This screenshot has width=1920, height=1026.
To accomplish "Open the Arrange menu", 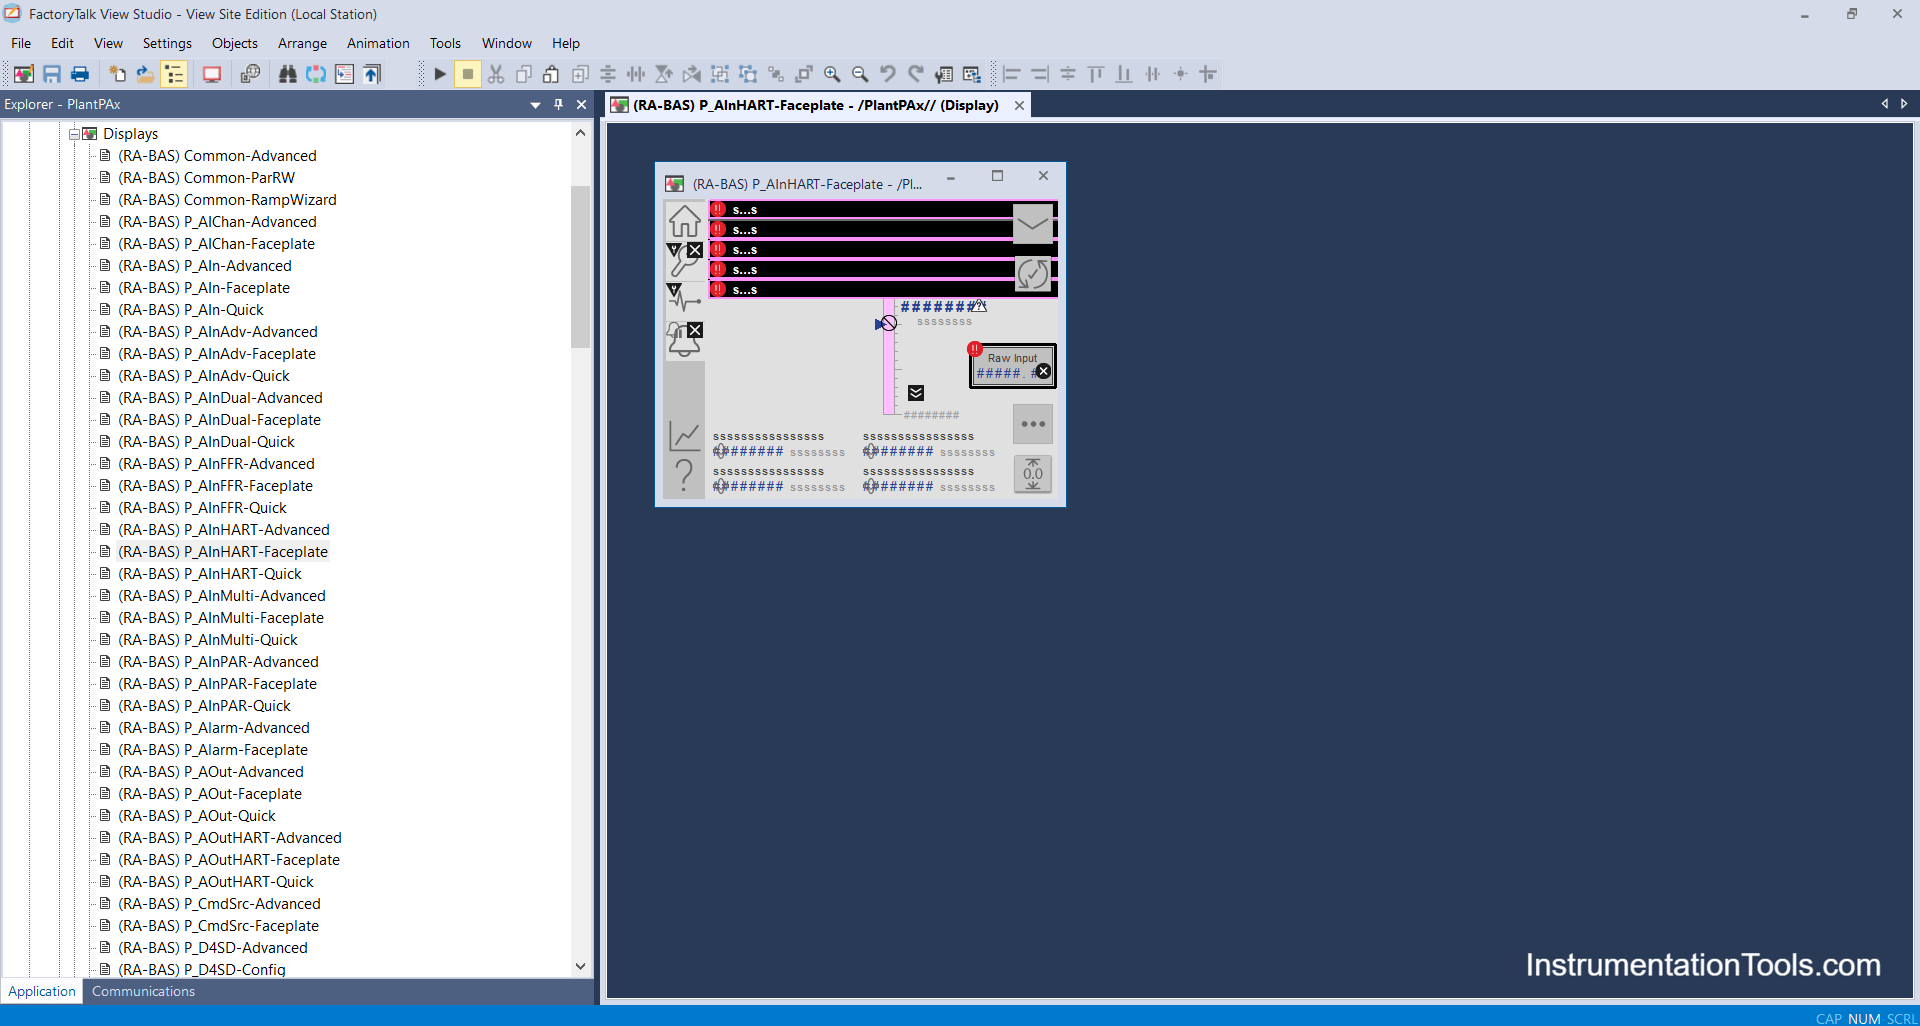I will tap(302, 43).
